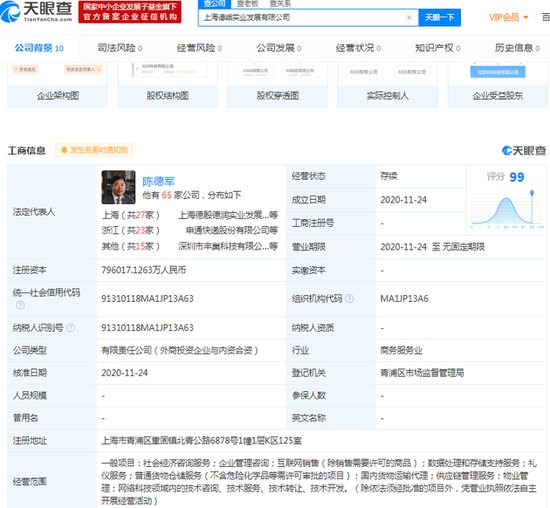Open the 陈德军 legal representative link

(x=158, y=181)
